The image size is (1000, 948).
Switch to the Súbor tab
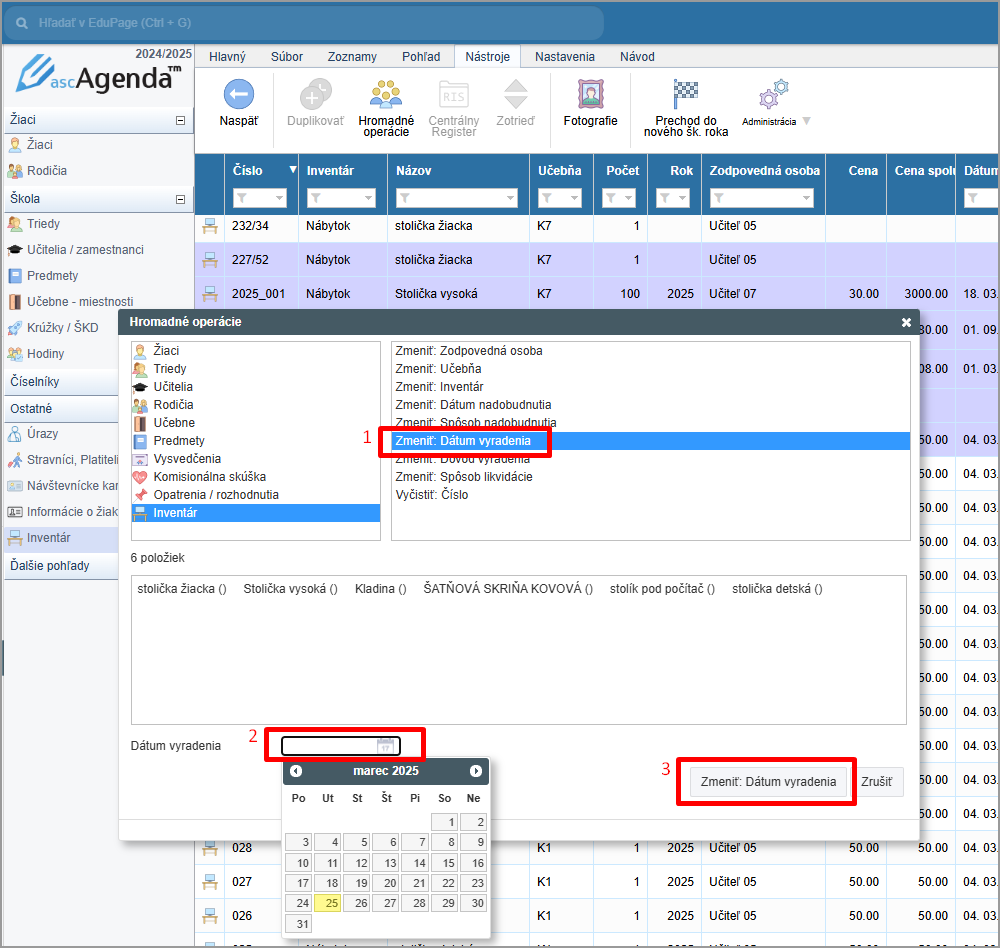coord(287,57)
